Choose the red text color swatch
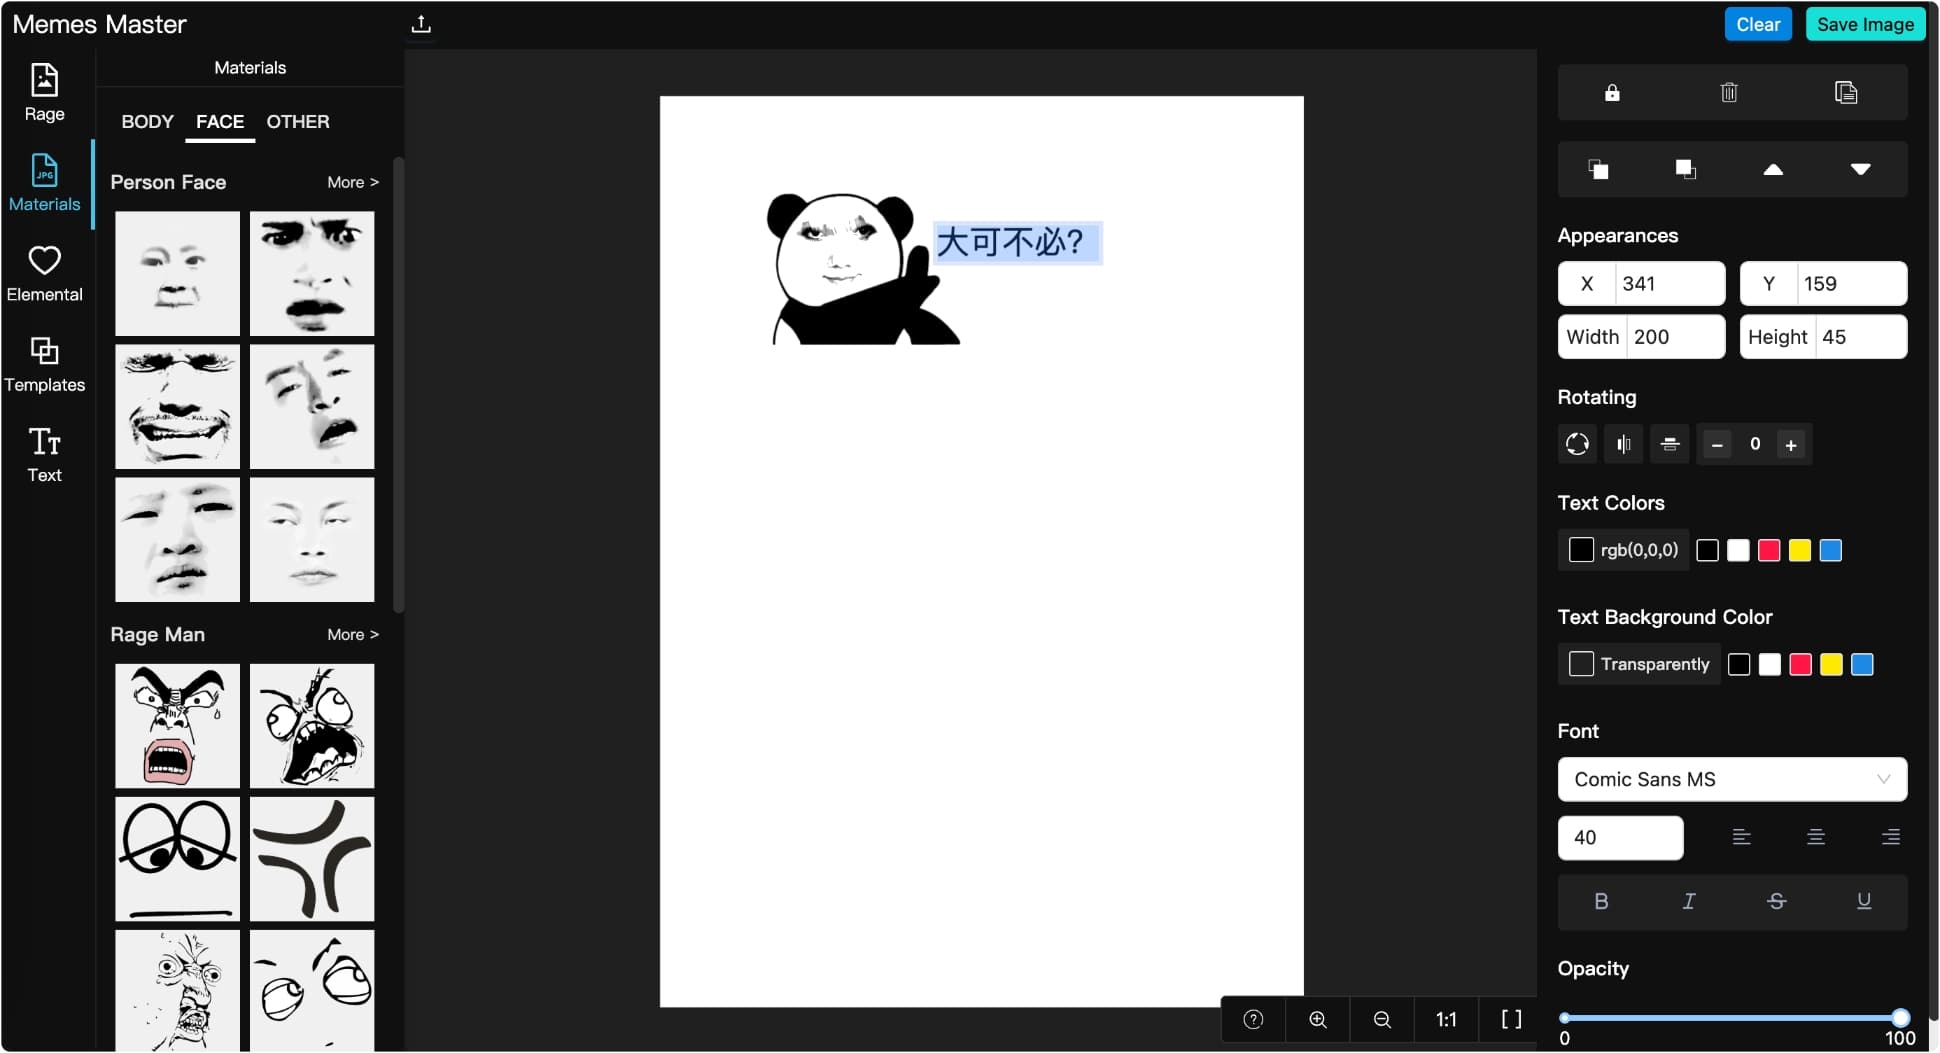Image resolution: width=1940 pixels, height=1053 pixels. 1769,551
